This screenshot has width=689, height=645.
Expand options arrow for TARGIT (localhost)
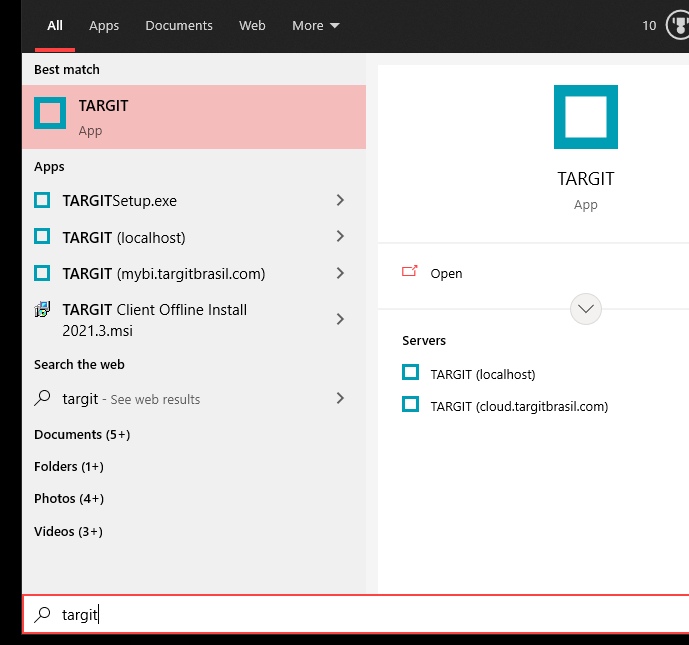click(x=340, y=236)
